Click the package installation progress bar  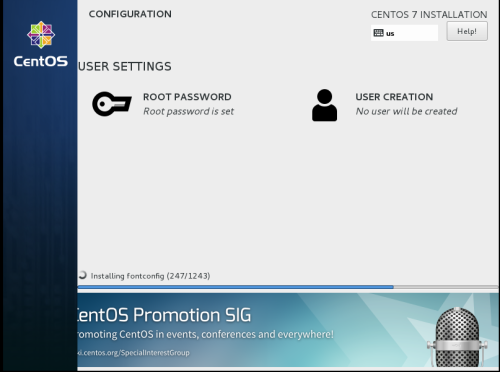pos(288,287)
